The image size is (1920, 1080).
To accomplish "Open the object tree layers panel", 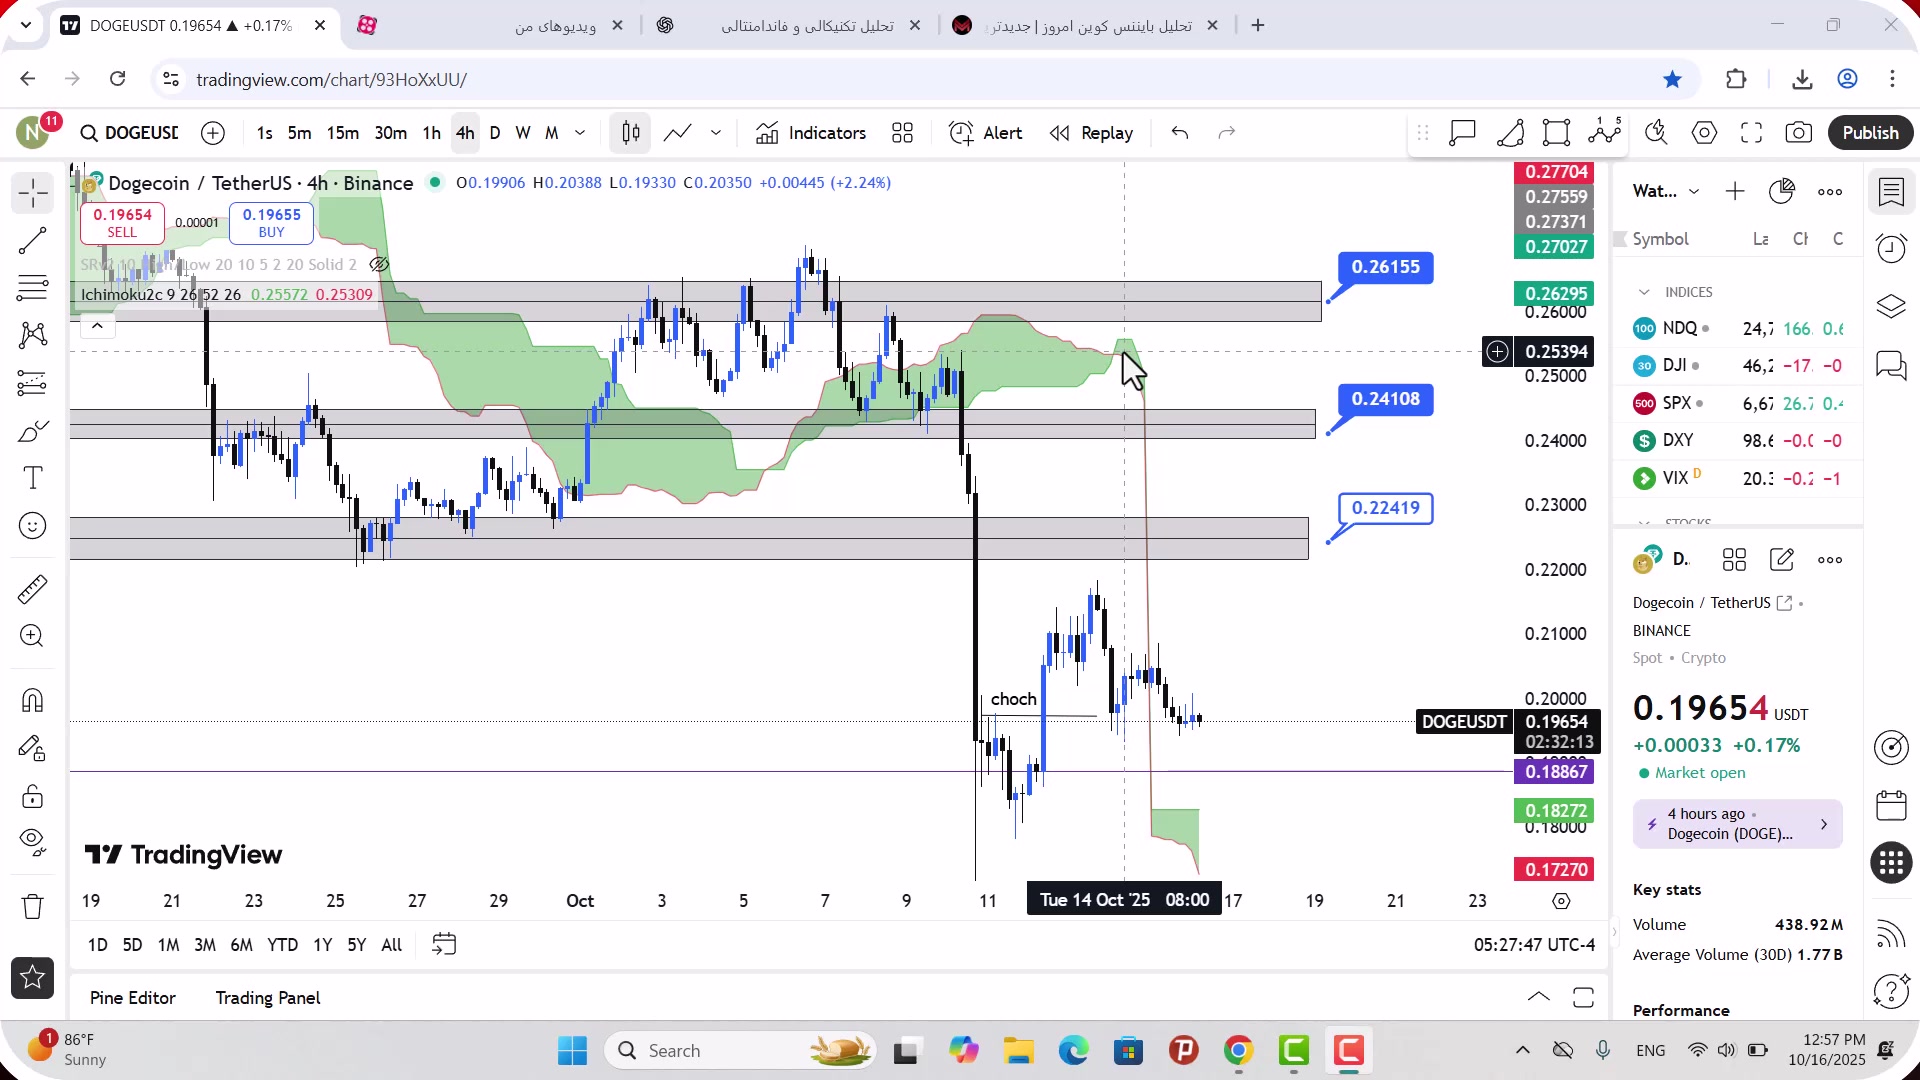I will click(1891, 306).
